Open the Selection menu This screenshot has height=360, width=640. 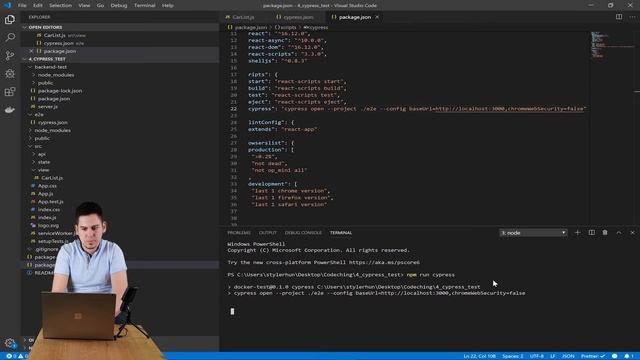[x=60, y=5]
